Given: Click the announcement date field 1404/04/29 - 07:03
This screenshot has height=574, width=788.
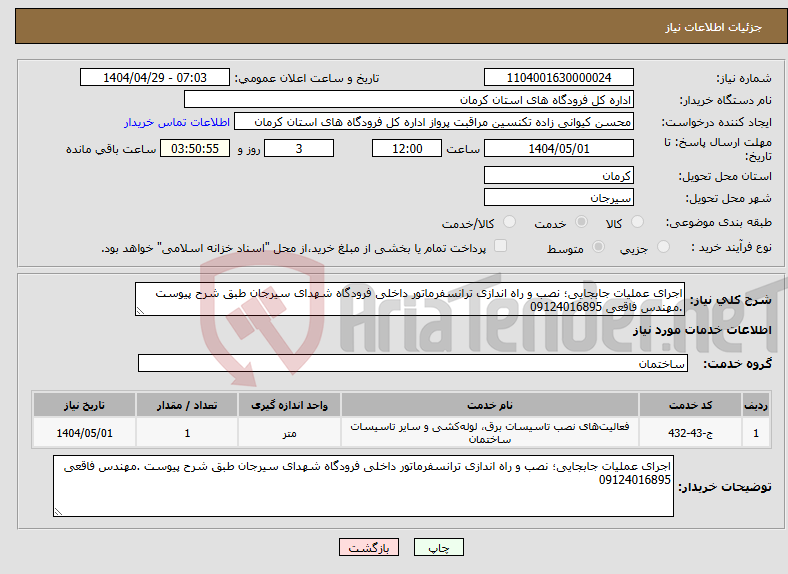Looking at the screenshot, I should pos(155,77).
